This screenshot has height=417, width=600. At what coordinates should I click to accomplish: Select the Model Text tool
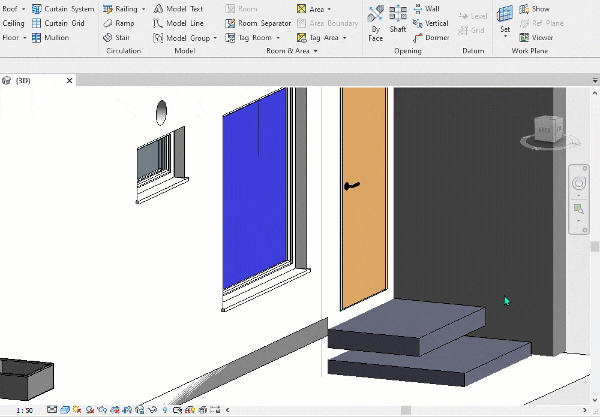pos(178,9)
